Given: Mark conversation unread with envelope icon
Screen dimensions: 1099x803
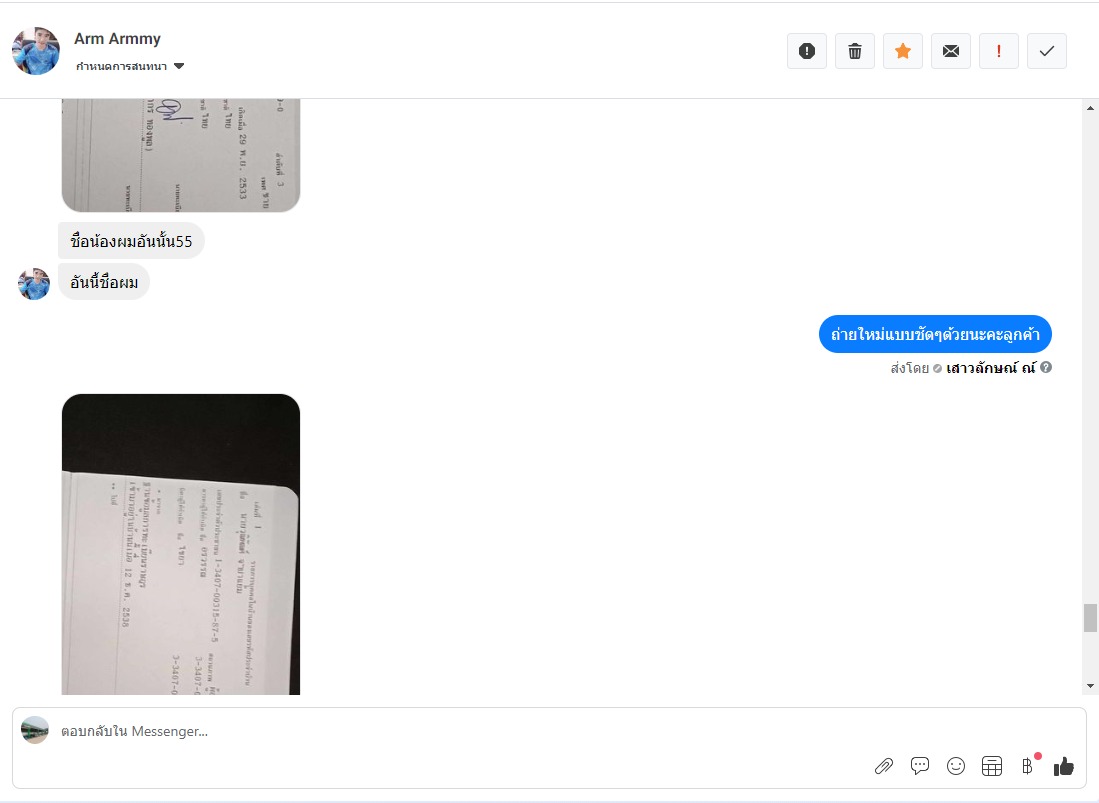Looking at the screenshot, I should point(951,51).
